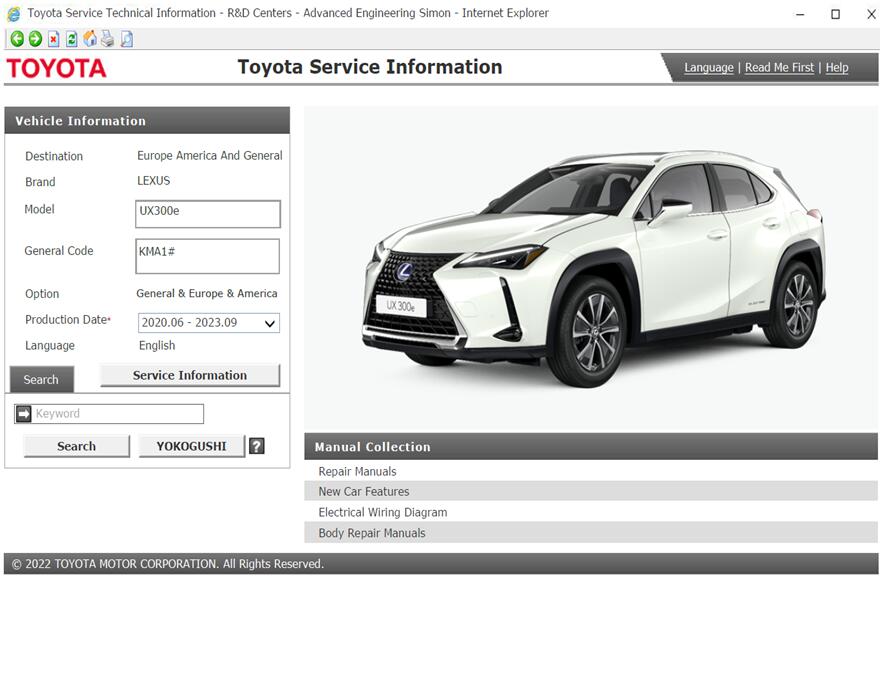Maximize the Internet Explorer window
This screenshot has height=676, width=882.
pos(835,15)
